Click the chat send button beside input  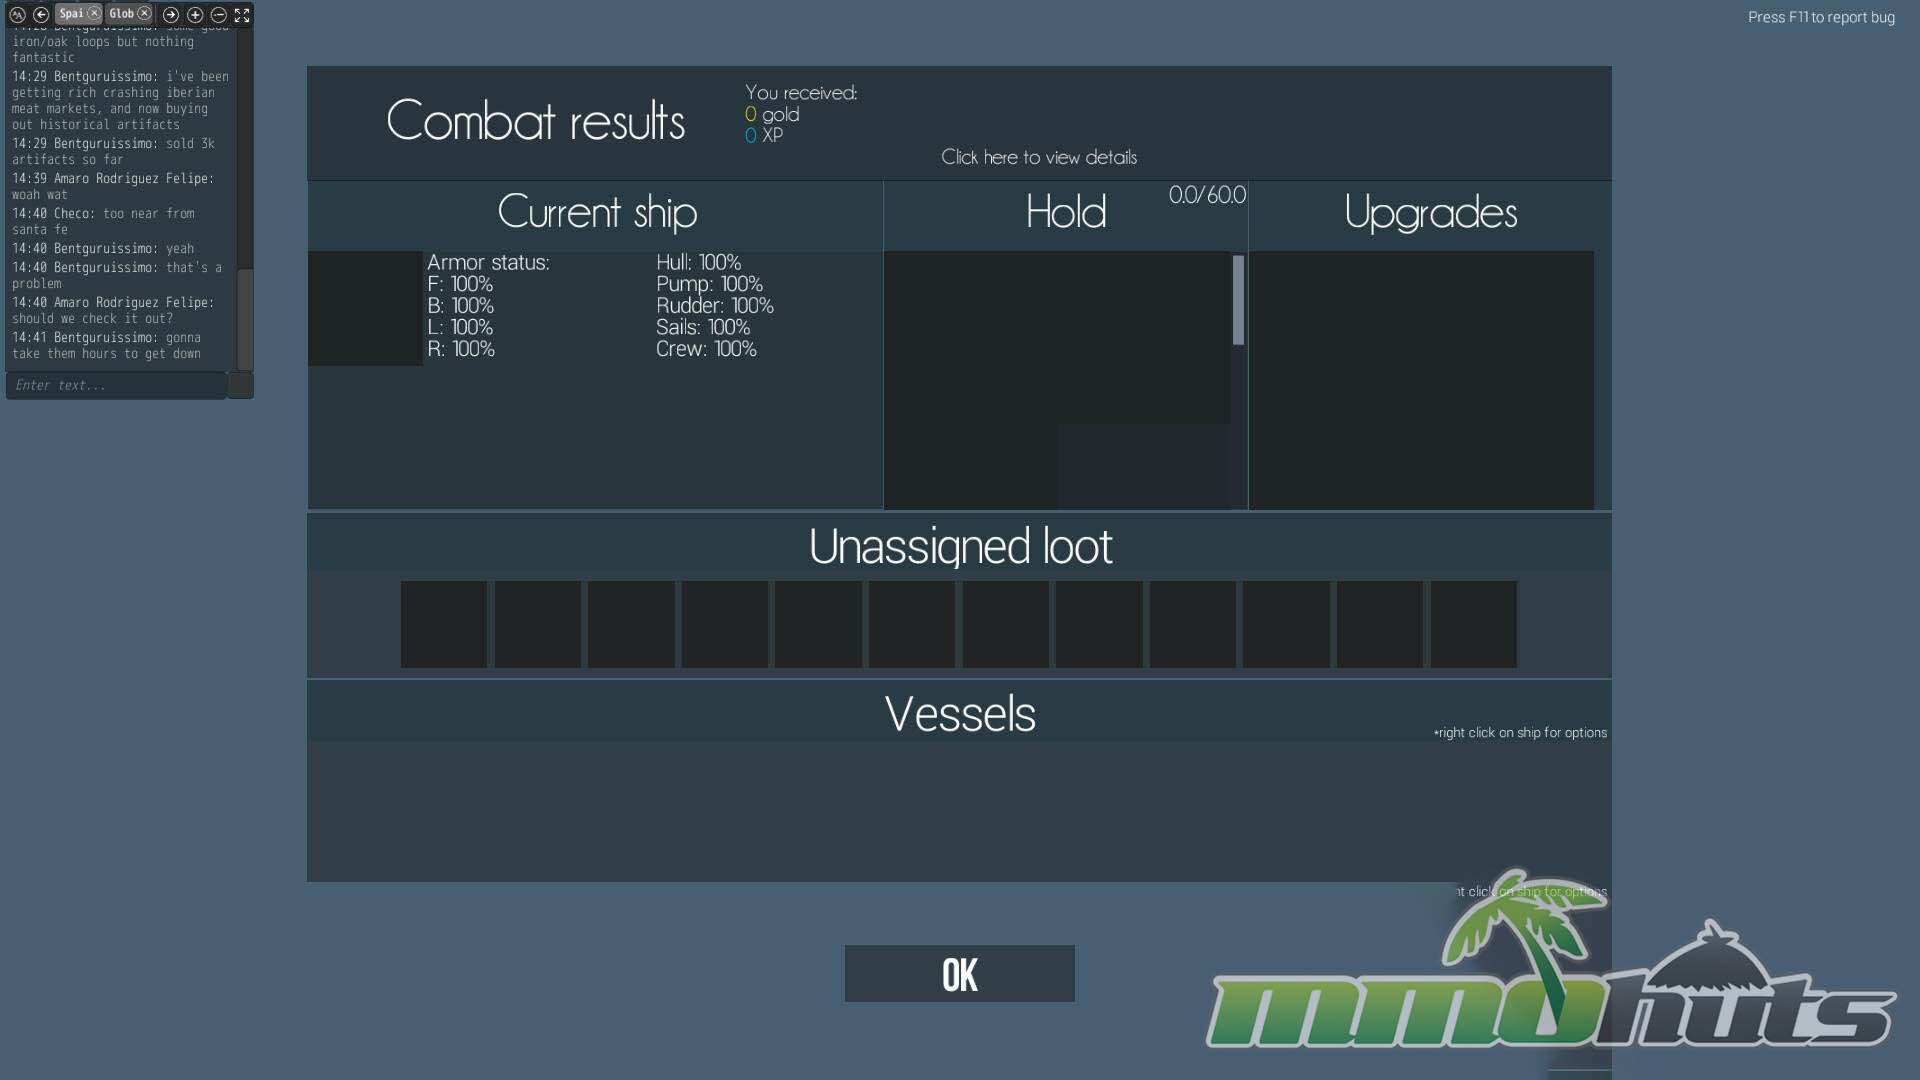pos(241,385)
